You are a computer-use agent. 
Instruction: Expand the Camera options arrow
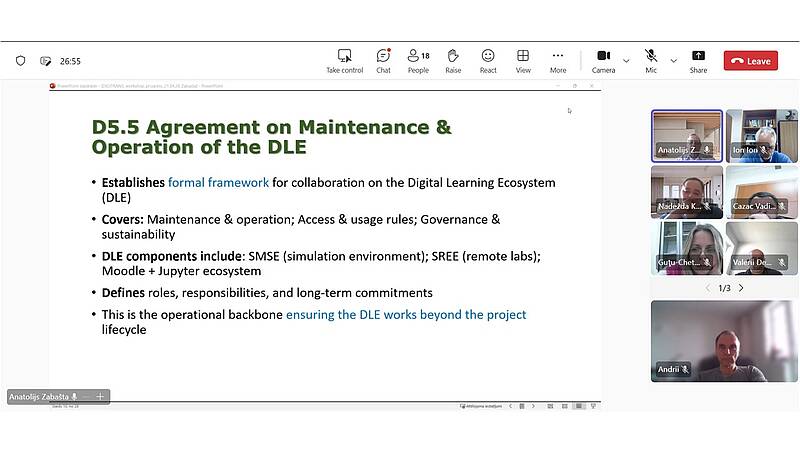point(626,61)
